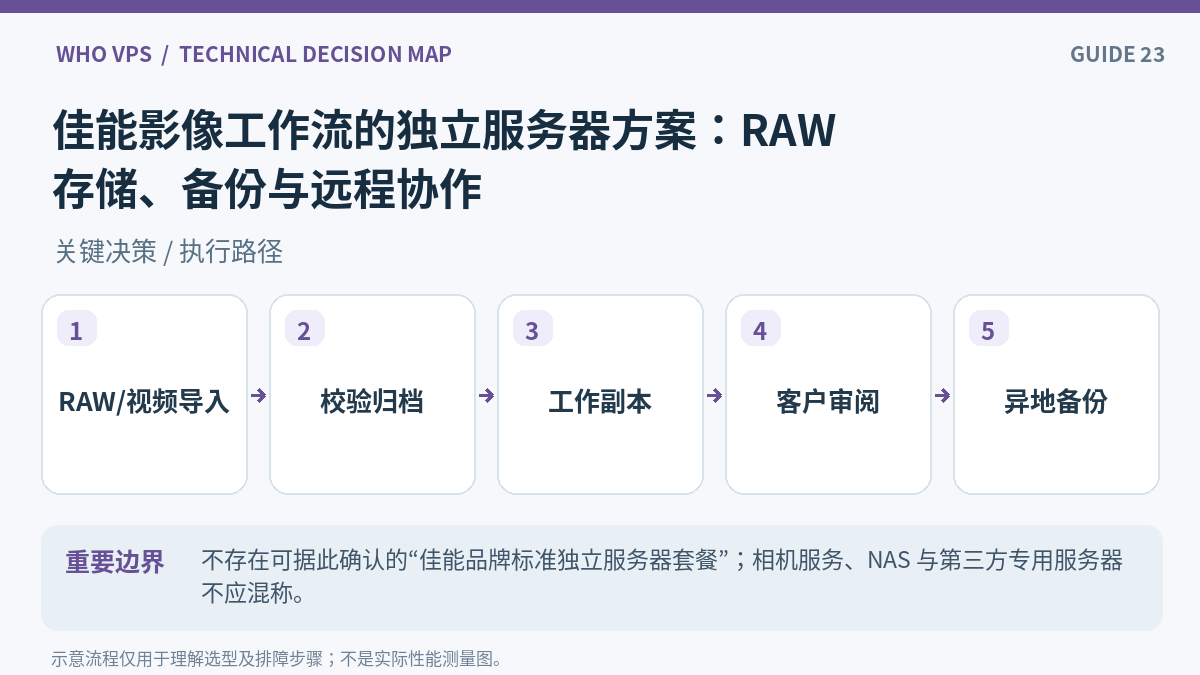Select the 校验归档 step card
This screenshot has height=675, width=1200.
(372, 394)
